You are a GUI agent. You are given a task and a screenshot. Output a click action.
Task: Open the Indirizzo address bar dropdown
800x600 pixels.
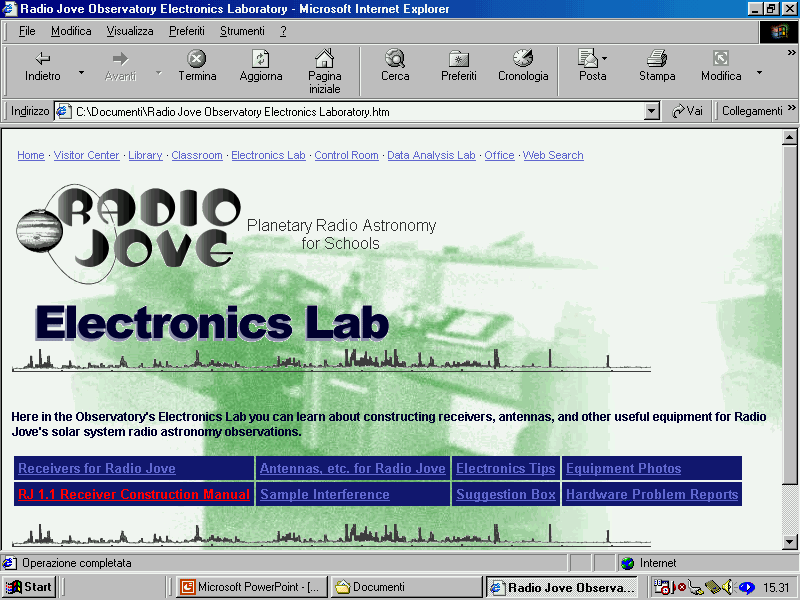click(x=652, y=112)
